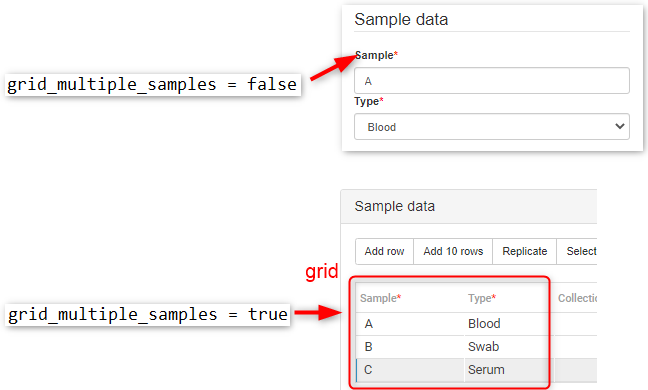The width and height of the screenshot is (648, 390).
Task: Select grid cell with sample B
Action: pos(410,347)
